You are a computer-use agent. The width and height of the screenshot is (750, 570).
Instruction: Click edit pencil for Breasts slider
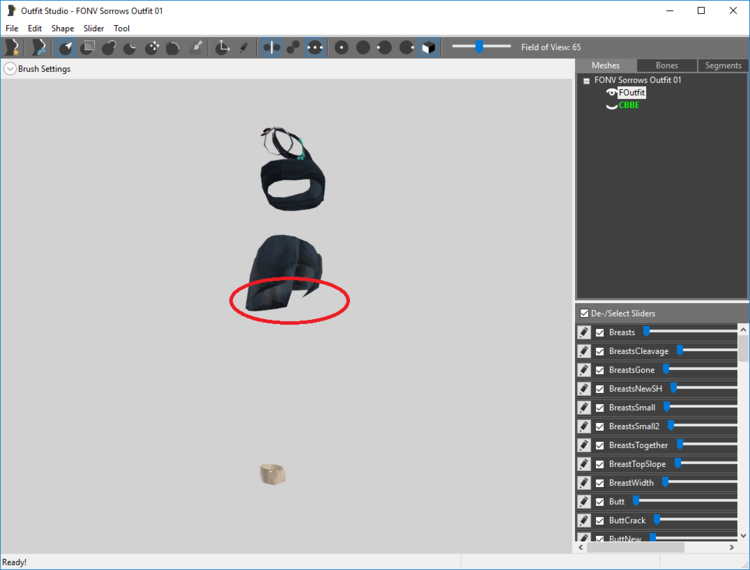click(584, 332)
